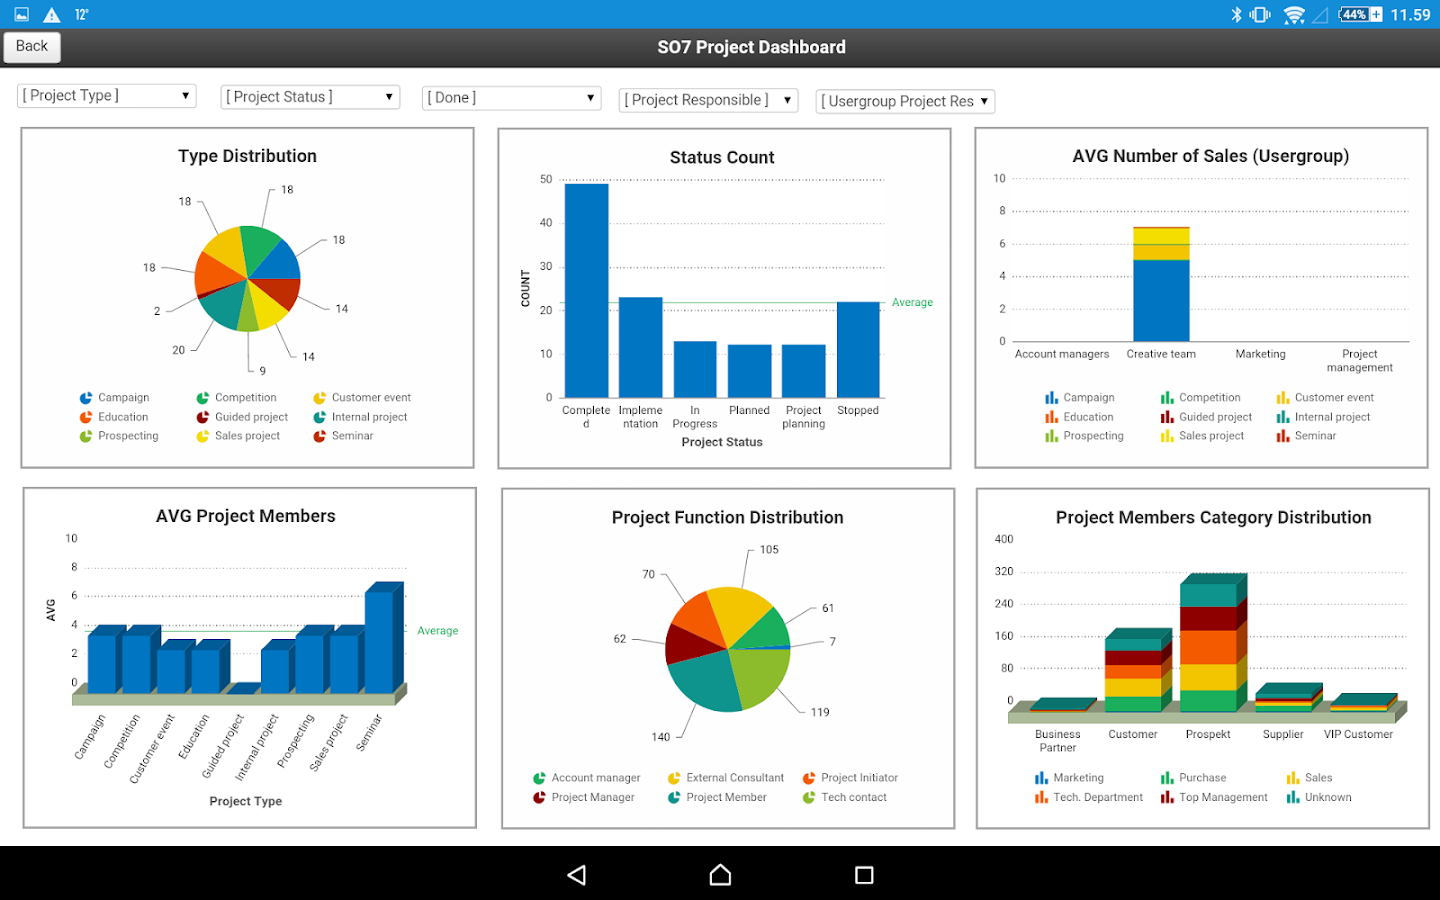Click the Average label in Status Count
Viewport: 1440px width, 900px height.
tap(912, 302)
